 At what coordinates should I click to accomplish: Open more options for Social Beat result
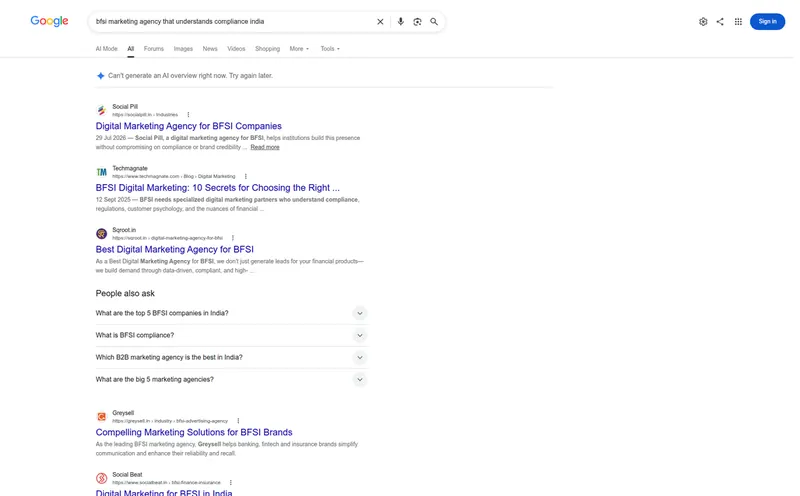click(231, 483)
